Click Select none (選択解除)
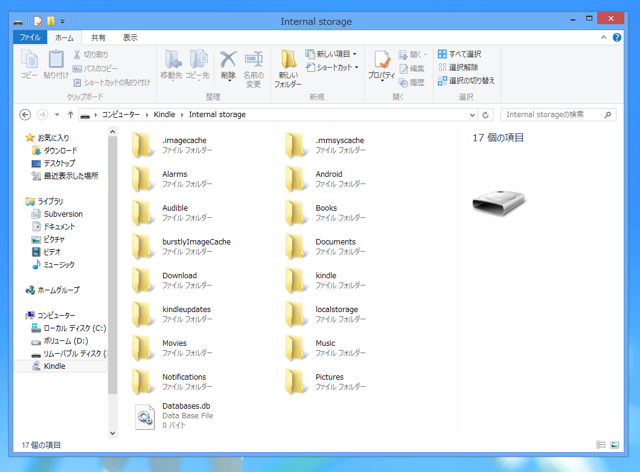640x472 pixels. coord(458,67)
